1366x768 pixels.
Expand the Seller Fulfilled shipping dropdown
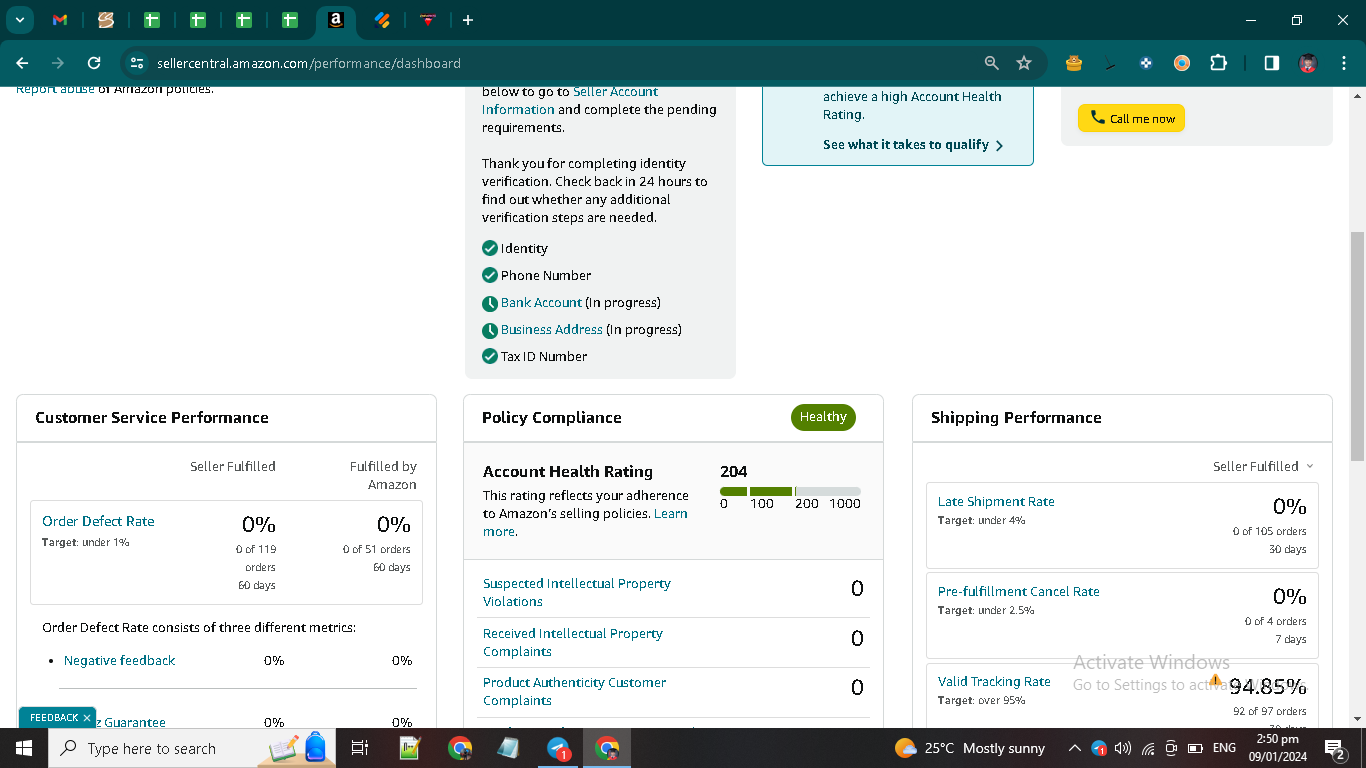[1264, 466]
